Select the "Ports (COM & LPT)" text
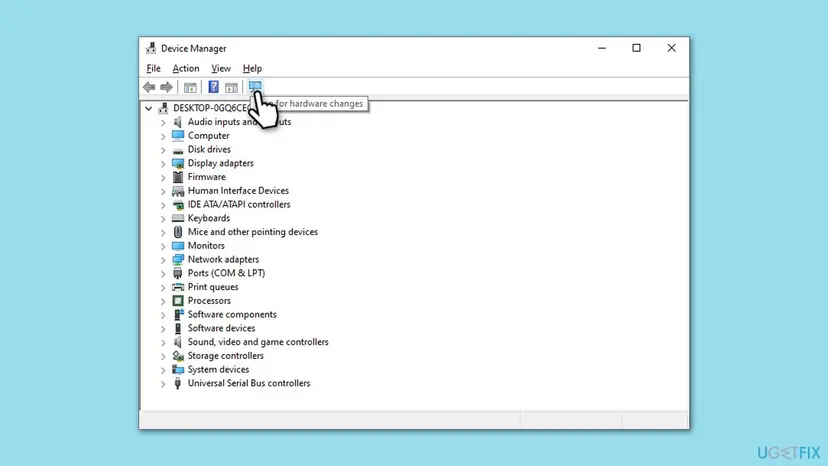This screenshot has width=828, height=466. click(226, 273)
